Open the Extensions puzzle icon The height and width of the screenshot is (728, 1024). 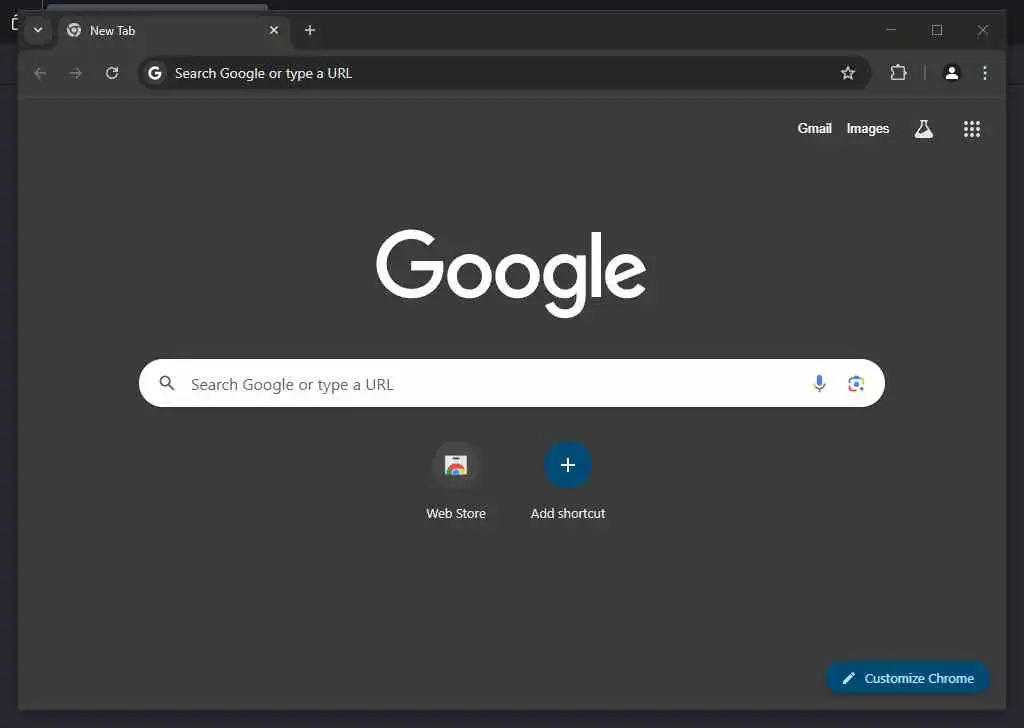[x=899, y=73]
